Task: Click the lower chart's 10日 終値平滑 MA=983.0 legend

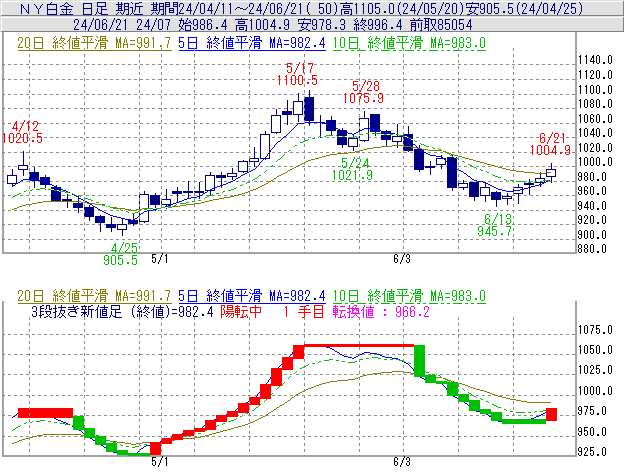Action: coord(409,296)
